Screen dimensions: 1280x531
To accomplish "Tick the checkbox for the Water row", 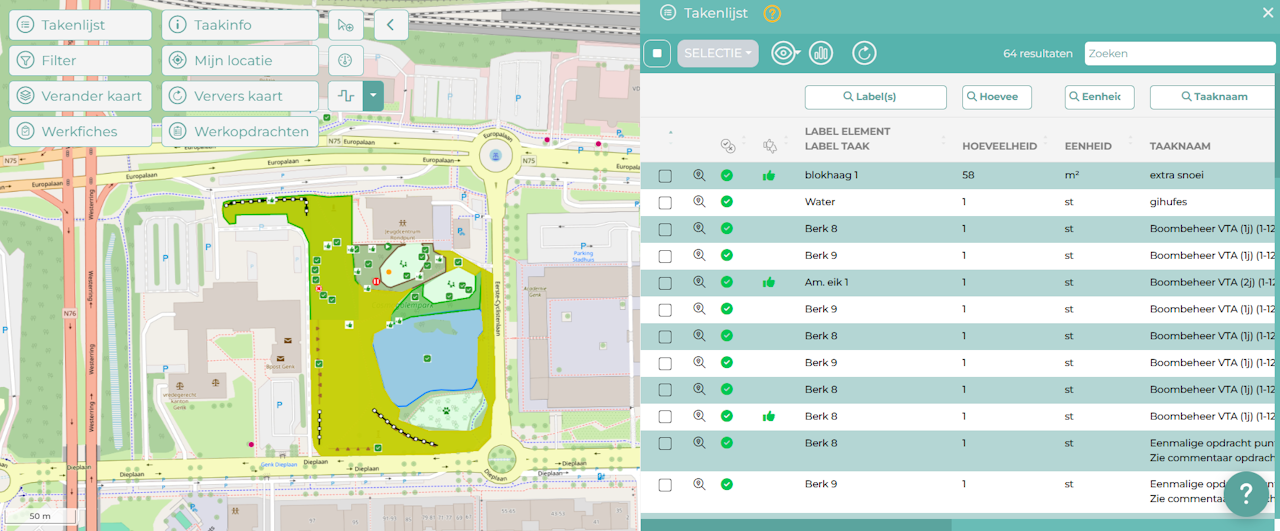I will (x=665, y=202).
